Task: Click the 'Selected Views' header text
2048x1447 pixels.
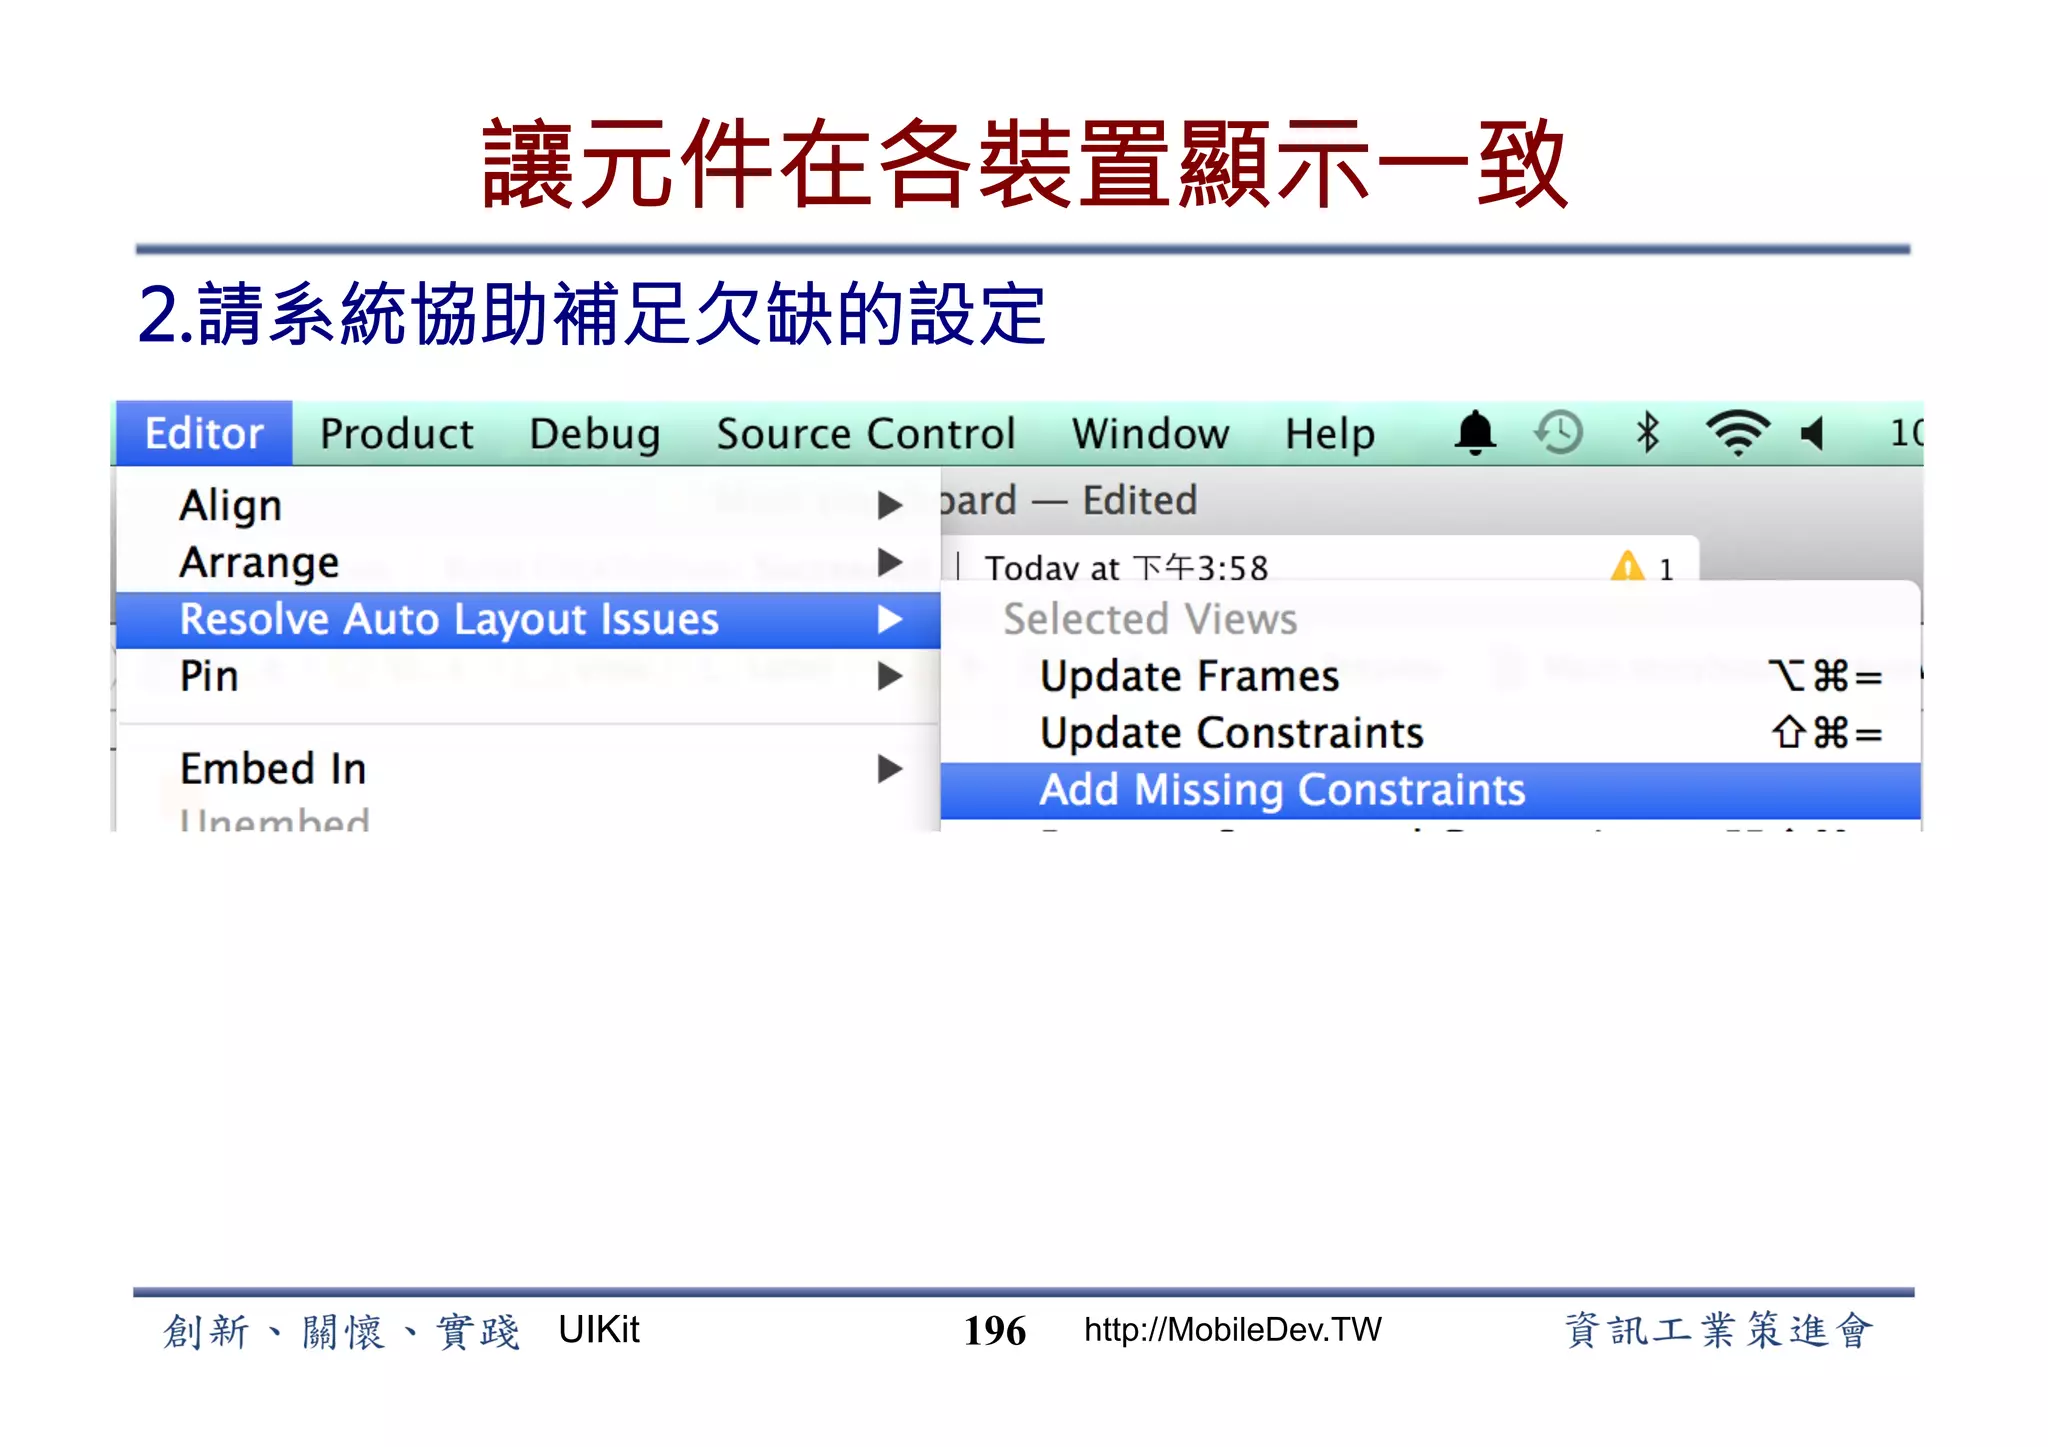Action: 1150,619
